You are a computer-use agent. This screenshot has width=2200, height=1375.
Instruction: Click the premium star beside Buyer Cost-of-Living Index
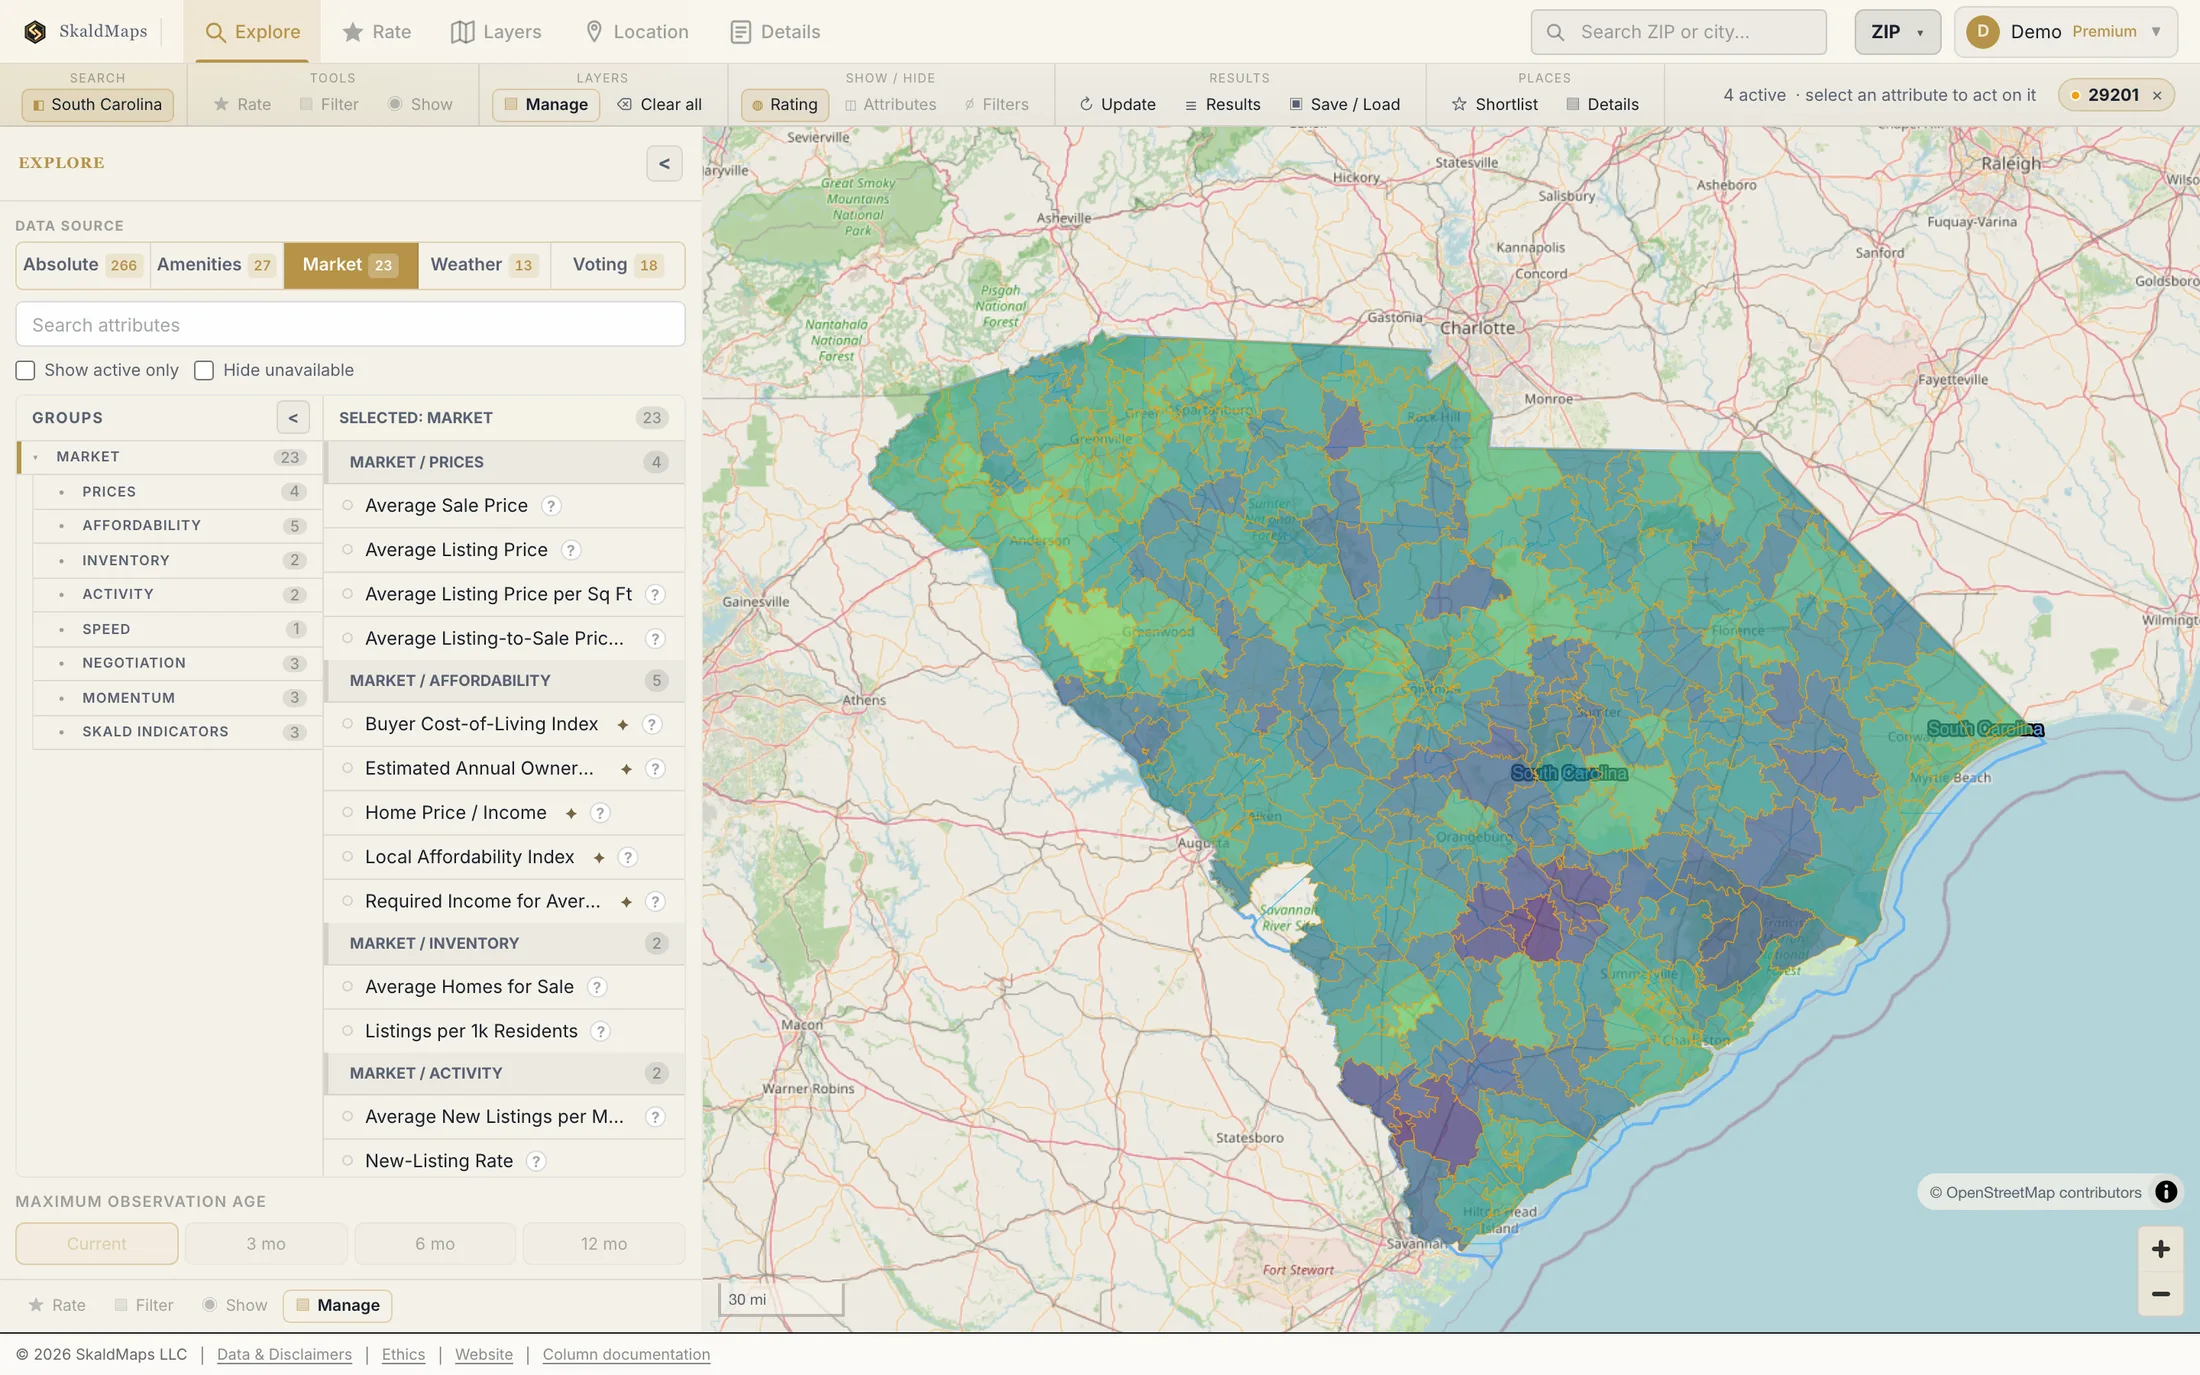tap(623, 725)
